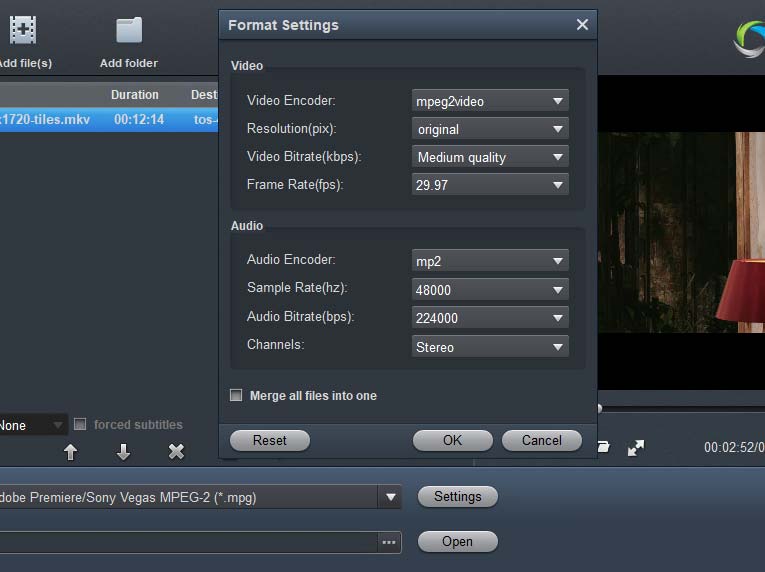Open the subtitle None dropdown
Viewport: 765px width, 572px height.
tap(33, 425)
